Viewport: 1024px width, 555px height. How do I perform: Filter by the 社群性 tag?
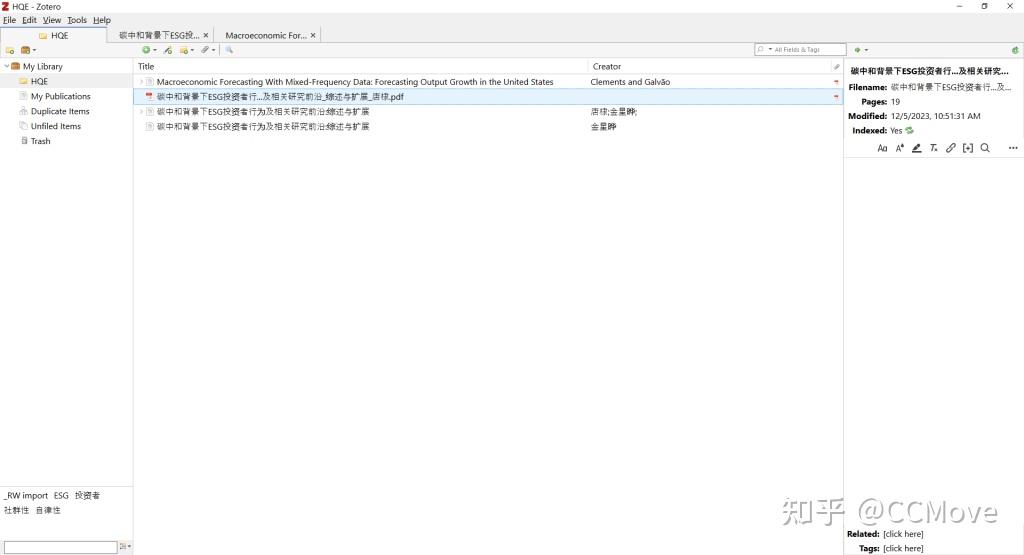point(16,511)
